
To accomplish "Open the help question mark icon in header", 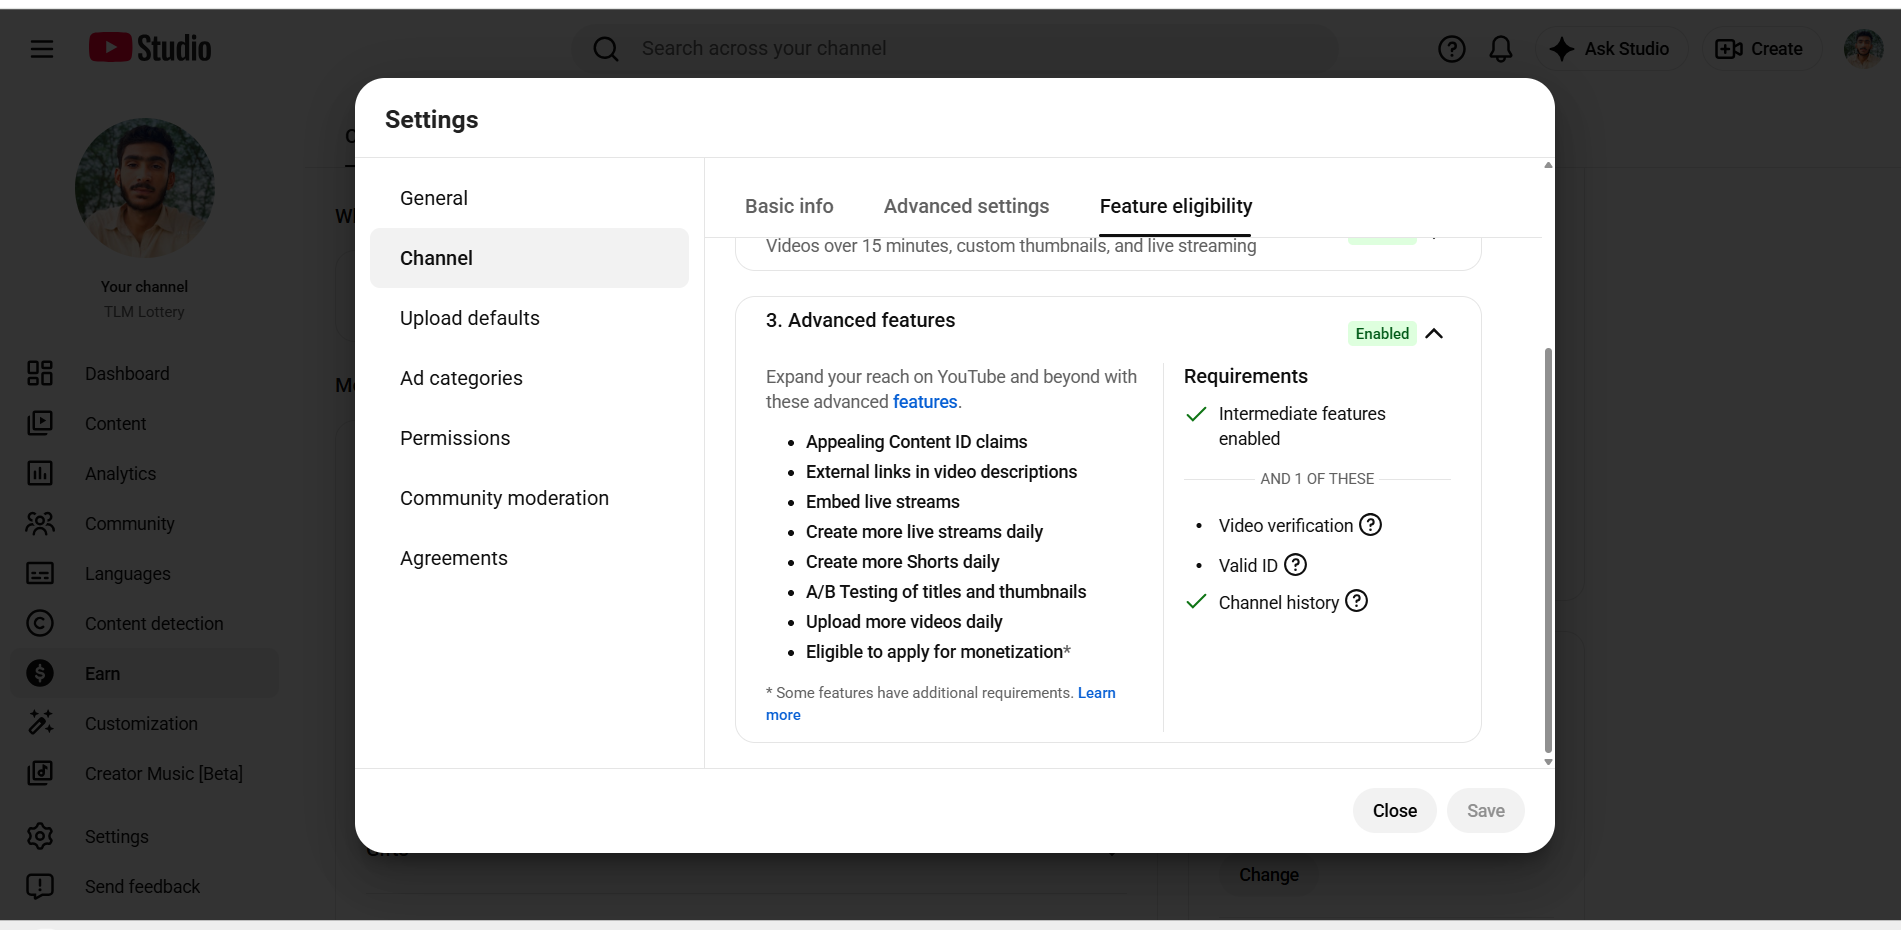I will (1451, 49).
